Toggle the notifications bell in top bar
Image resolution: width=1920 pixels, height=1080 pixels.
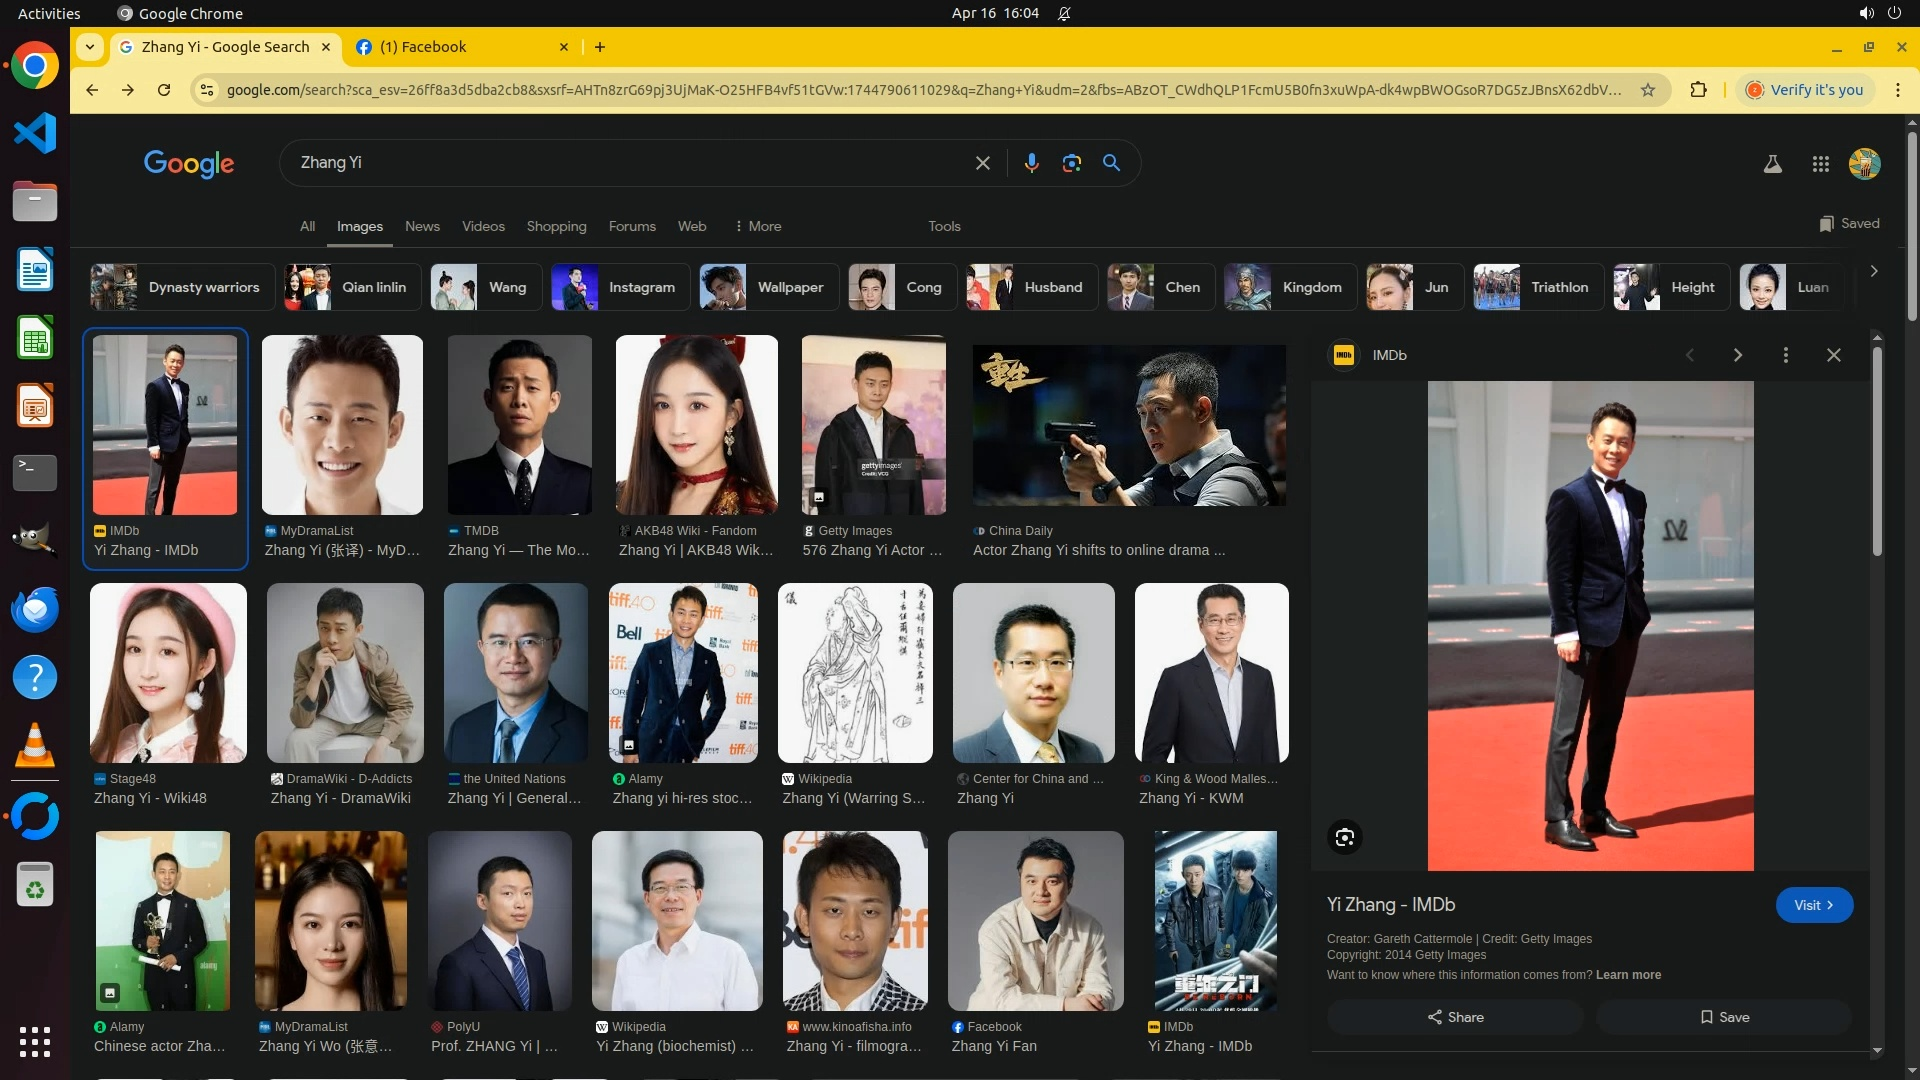[1064, 13]
